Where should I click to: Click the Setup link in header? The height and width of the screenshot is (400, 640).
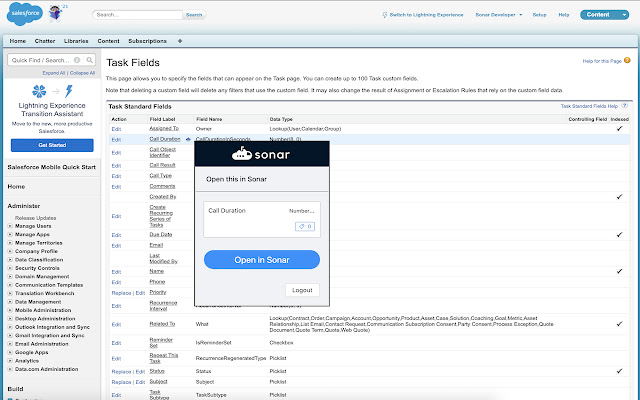click(539, 15)
